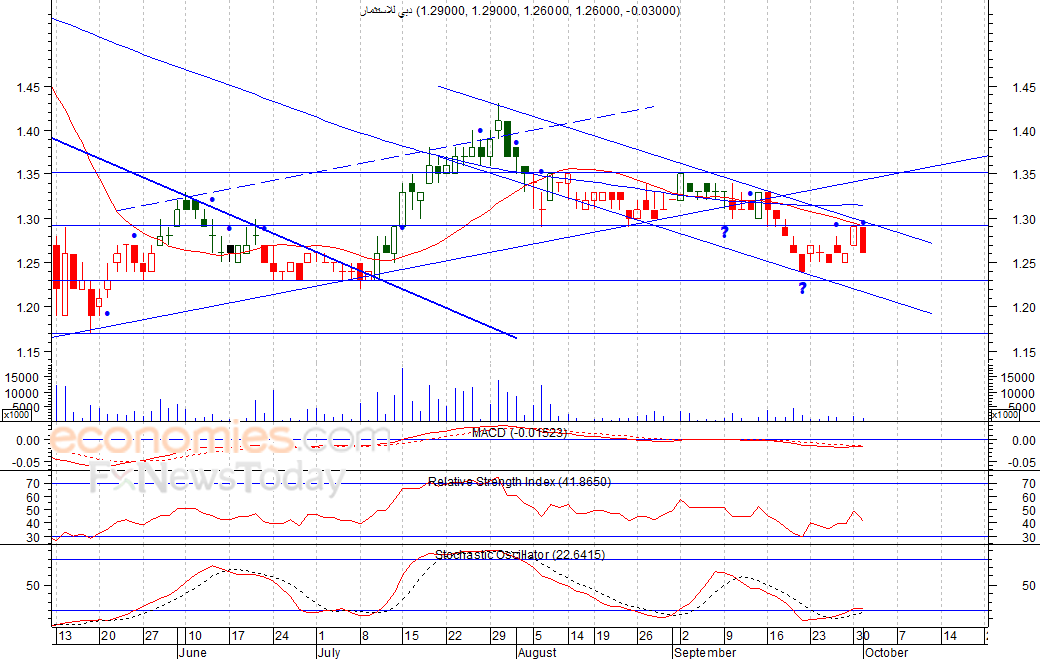Click date label 8 in July
This screenshot has height=659, width=1040.
click(x=365, y=636)
